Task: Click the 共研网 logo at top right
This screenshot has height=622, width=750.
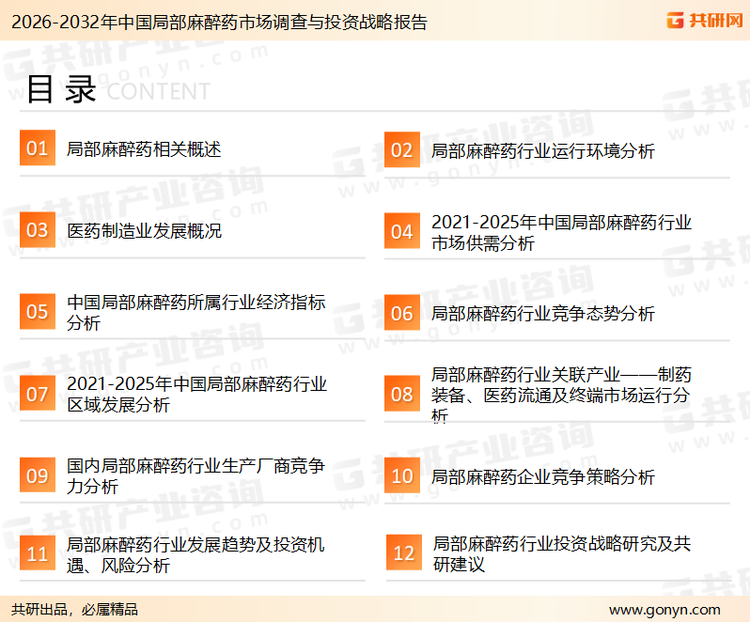Action: 705,20
